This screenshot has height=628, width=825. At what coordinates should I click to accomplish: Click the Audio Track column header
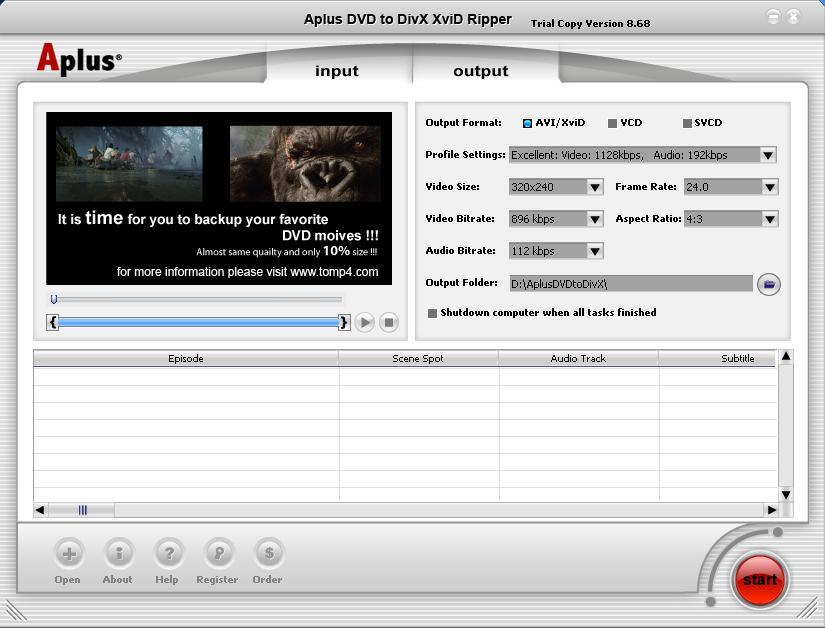tap(578, 358)
